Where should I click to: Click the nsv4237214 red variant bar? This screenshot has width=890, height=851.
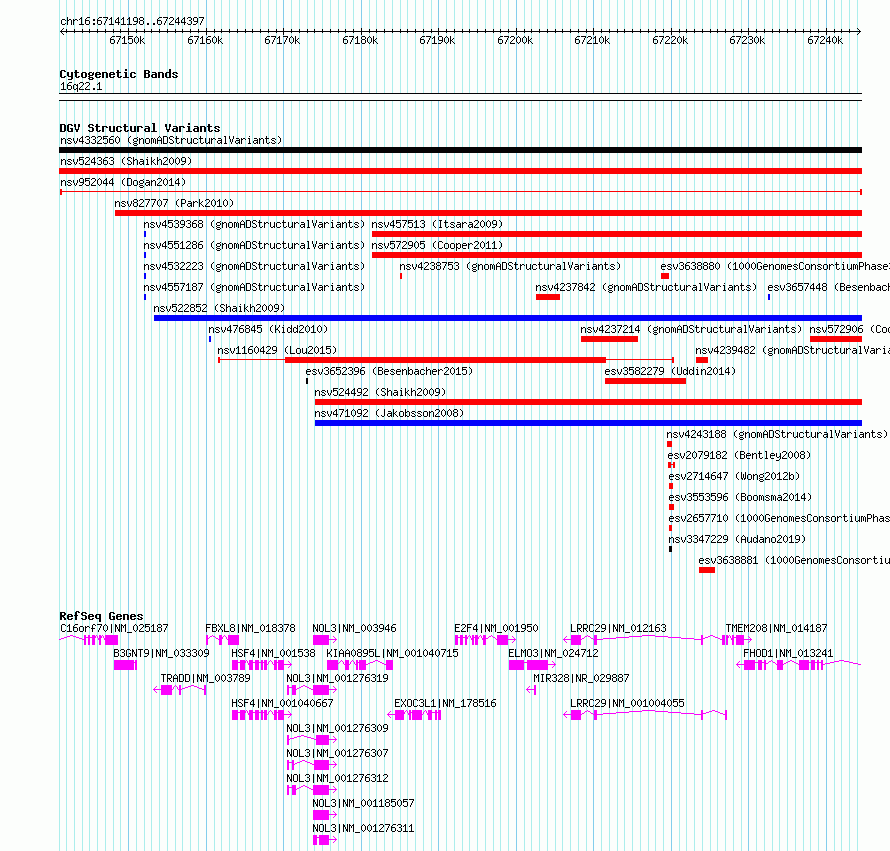[x=609, y=339]
